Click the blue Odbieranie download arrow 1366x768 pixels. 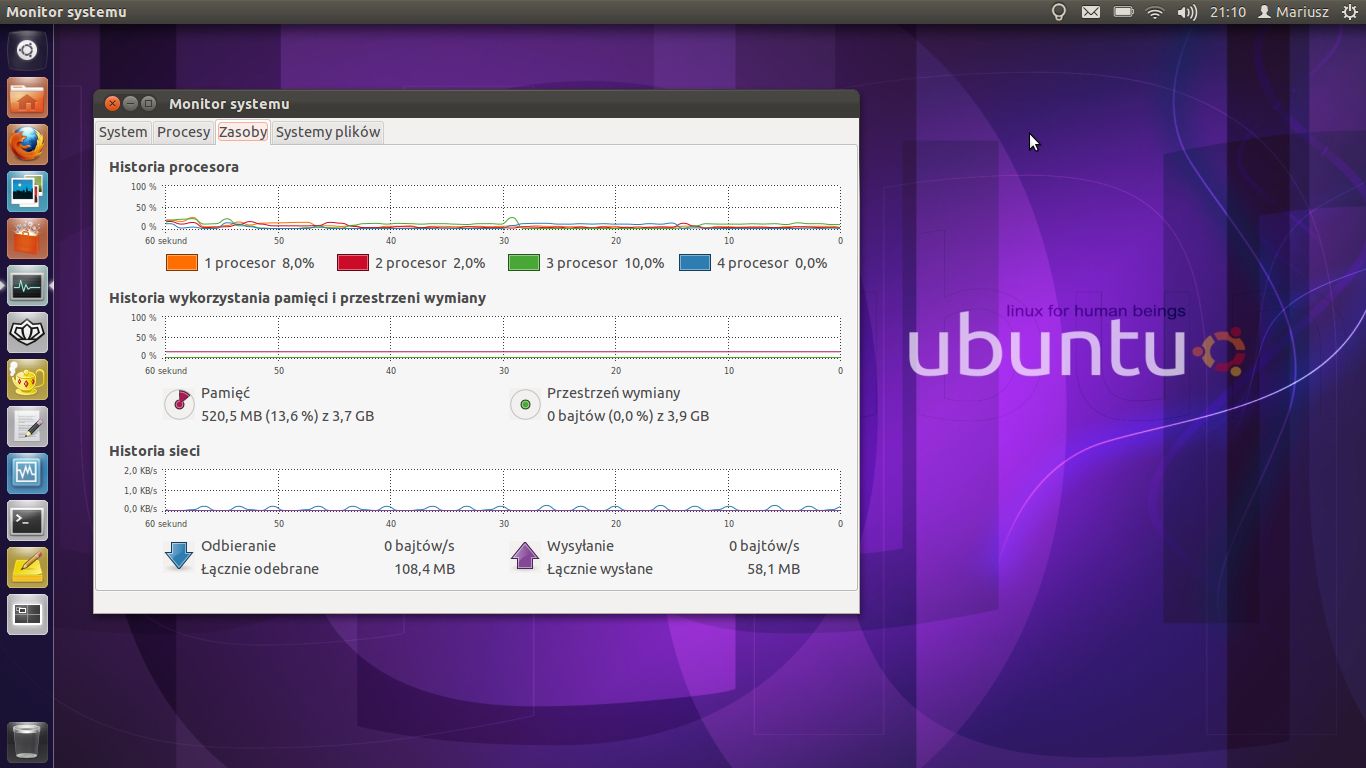(178, 556)
